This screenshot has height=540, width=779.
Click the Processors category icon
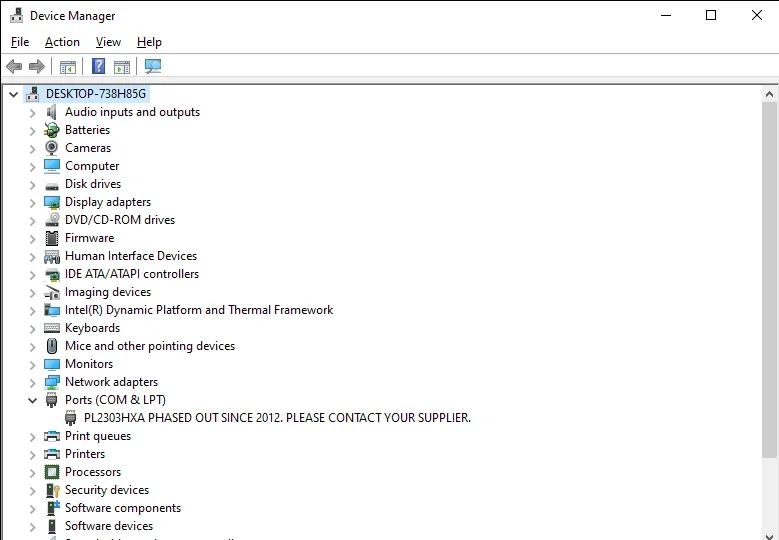(x=52, y=472)
